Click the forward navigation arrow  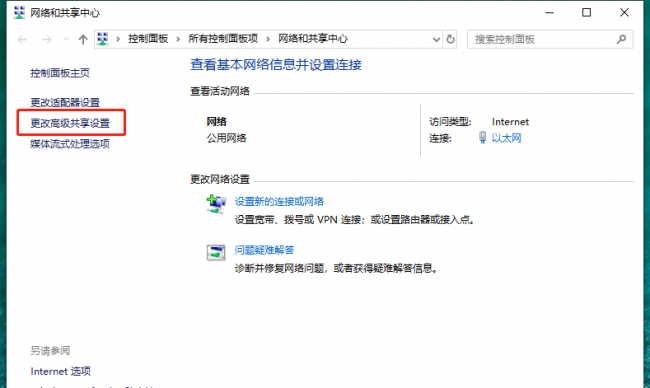pos(46,39)
